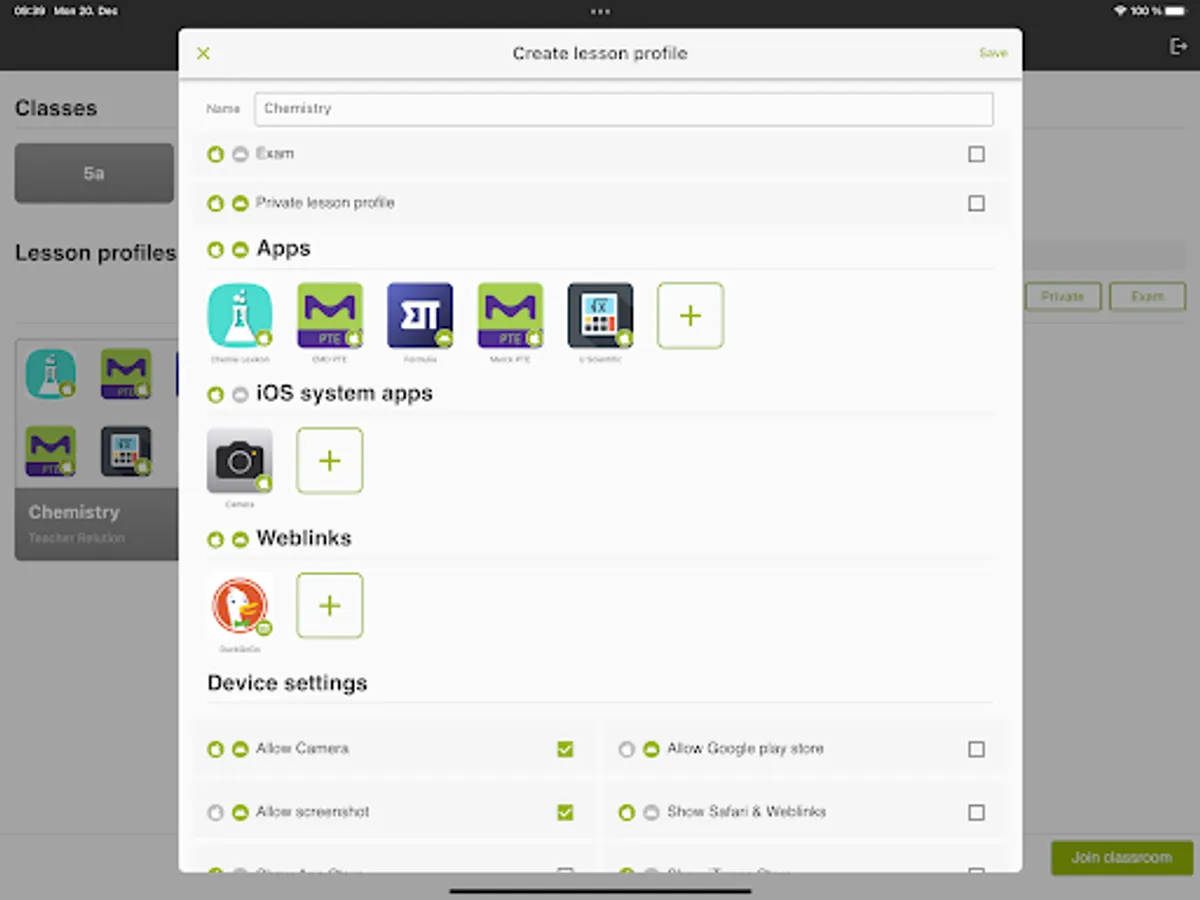Click the Apple platform icon beside Allow Google play store

point(626,749)
